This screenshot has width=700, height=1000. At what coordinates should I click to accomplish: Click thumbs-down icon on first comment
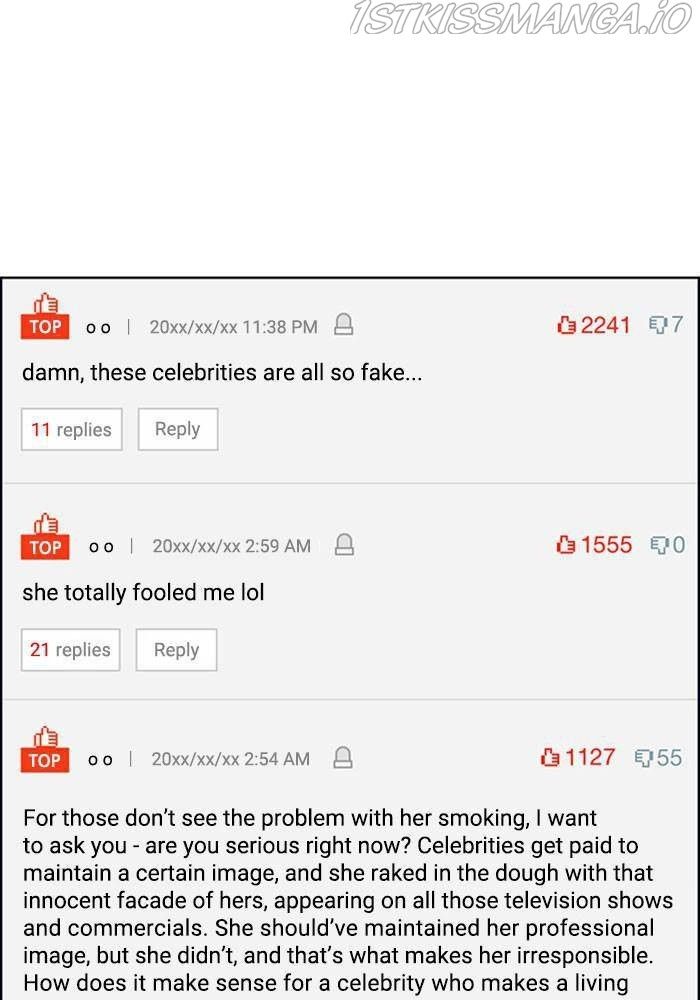(x=658, y=325)
